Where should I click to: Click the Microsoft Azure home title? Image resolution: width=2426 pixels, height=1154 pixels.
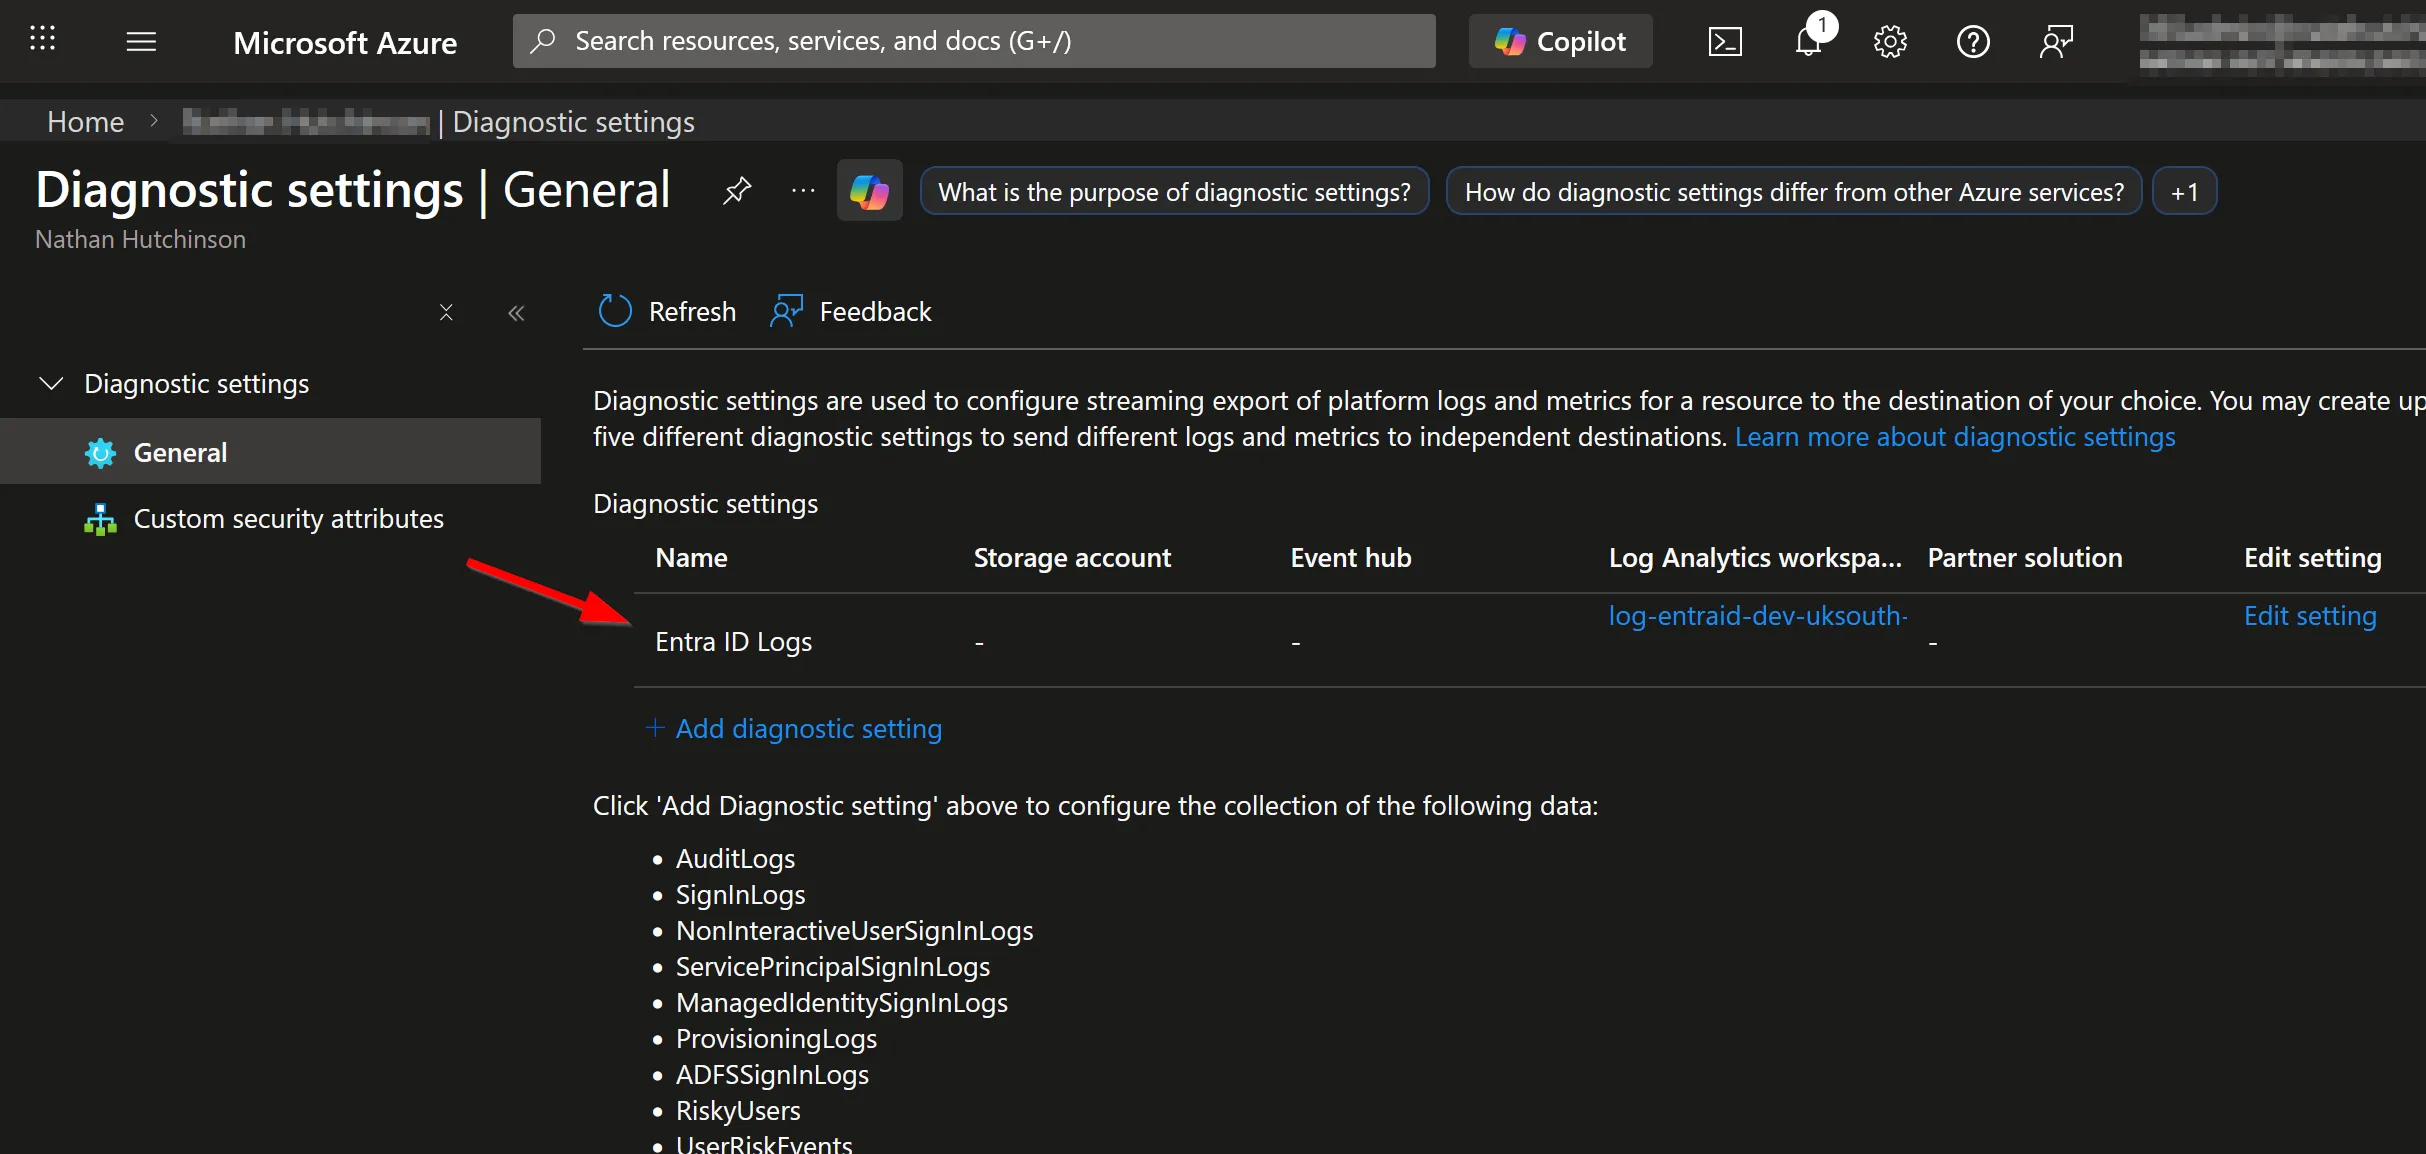[345, 42]
